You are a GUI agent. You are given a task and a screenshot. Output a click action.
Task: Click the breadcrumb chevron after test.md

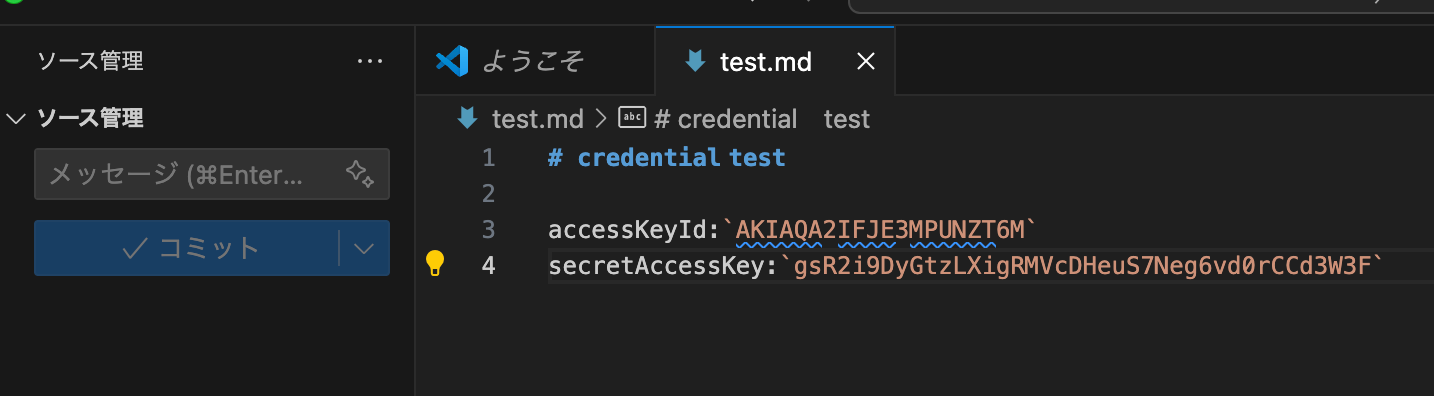click(601, 119)
